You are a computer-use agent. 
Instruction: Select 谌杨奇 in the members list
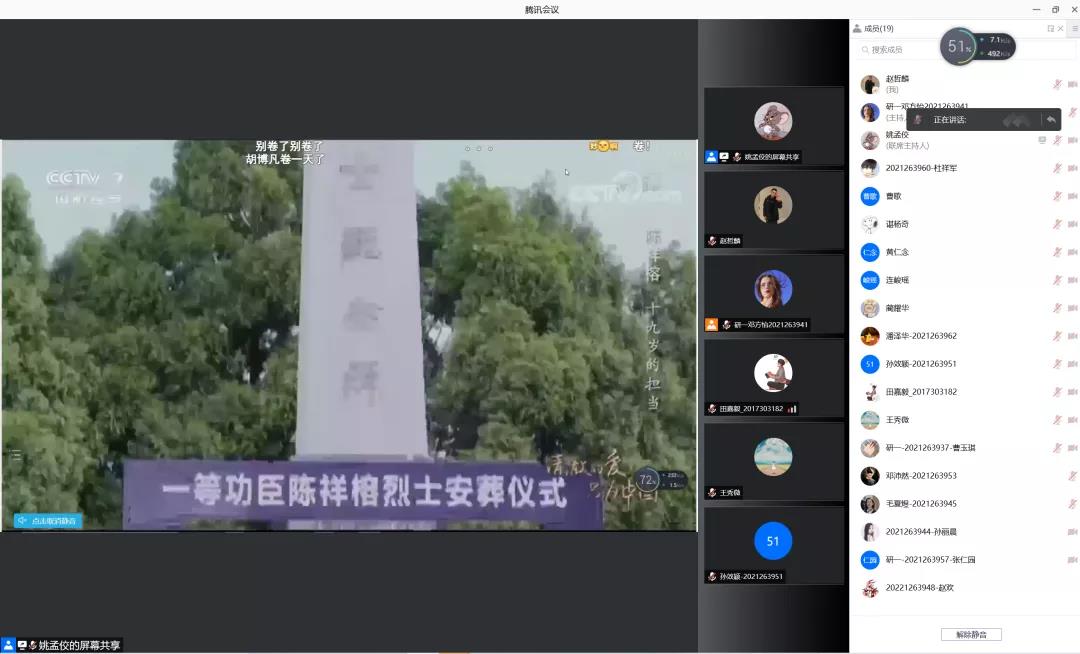pos(897,224)
